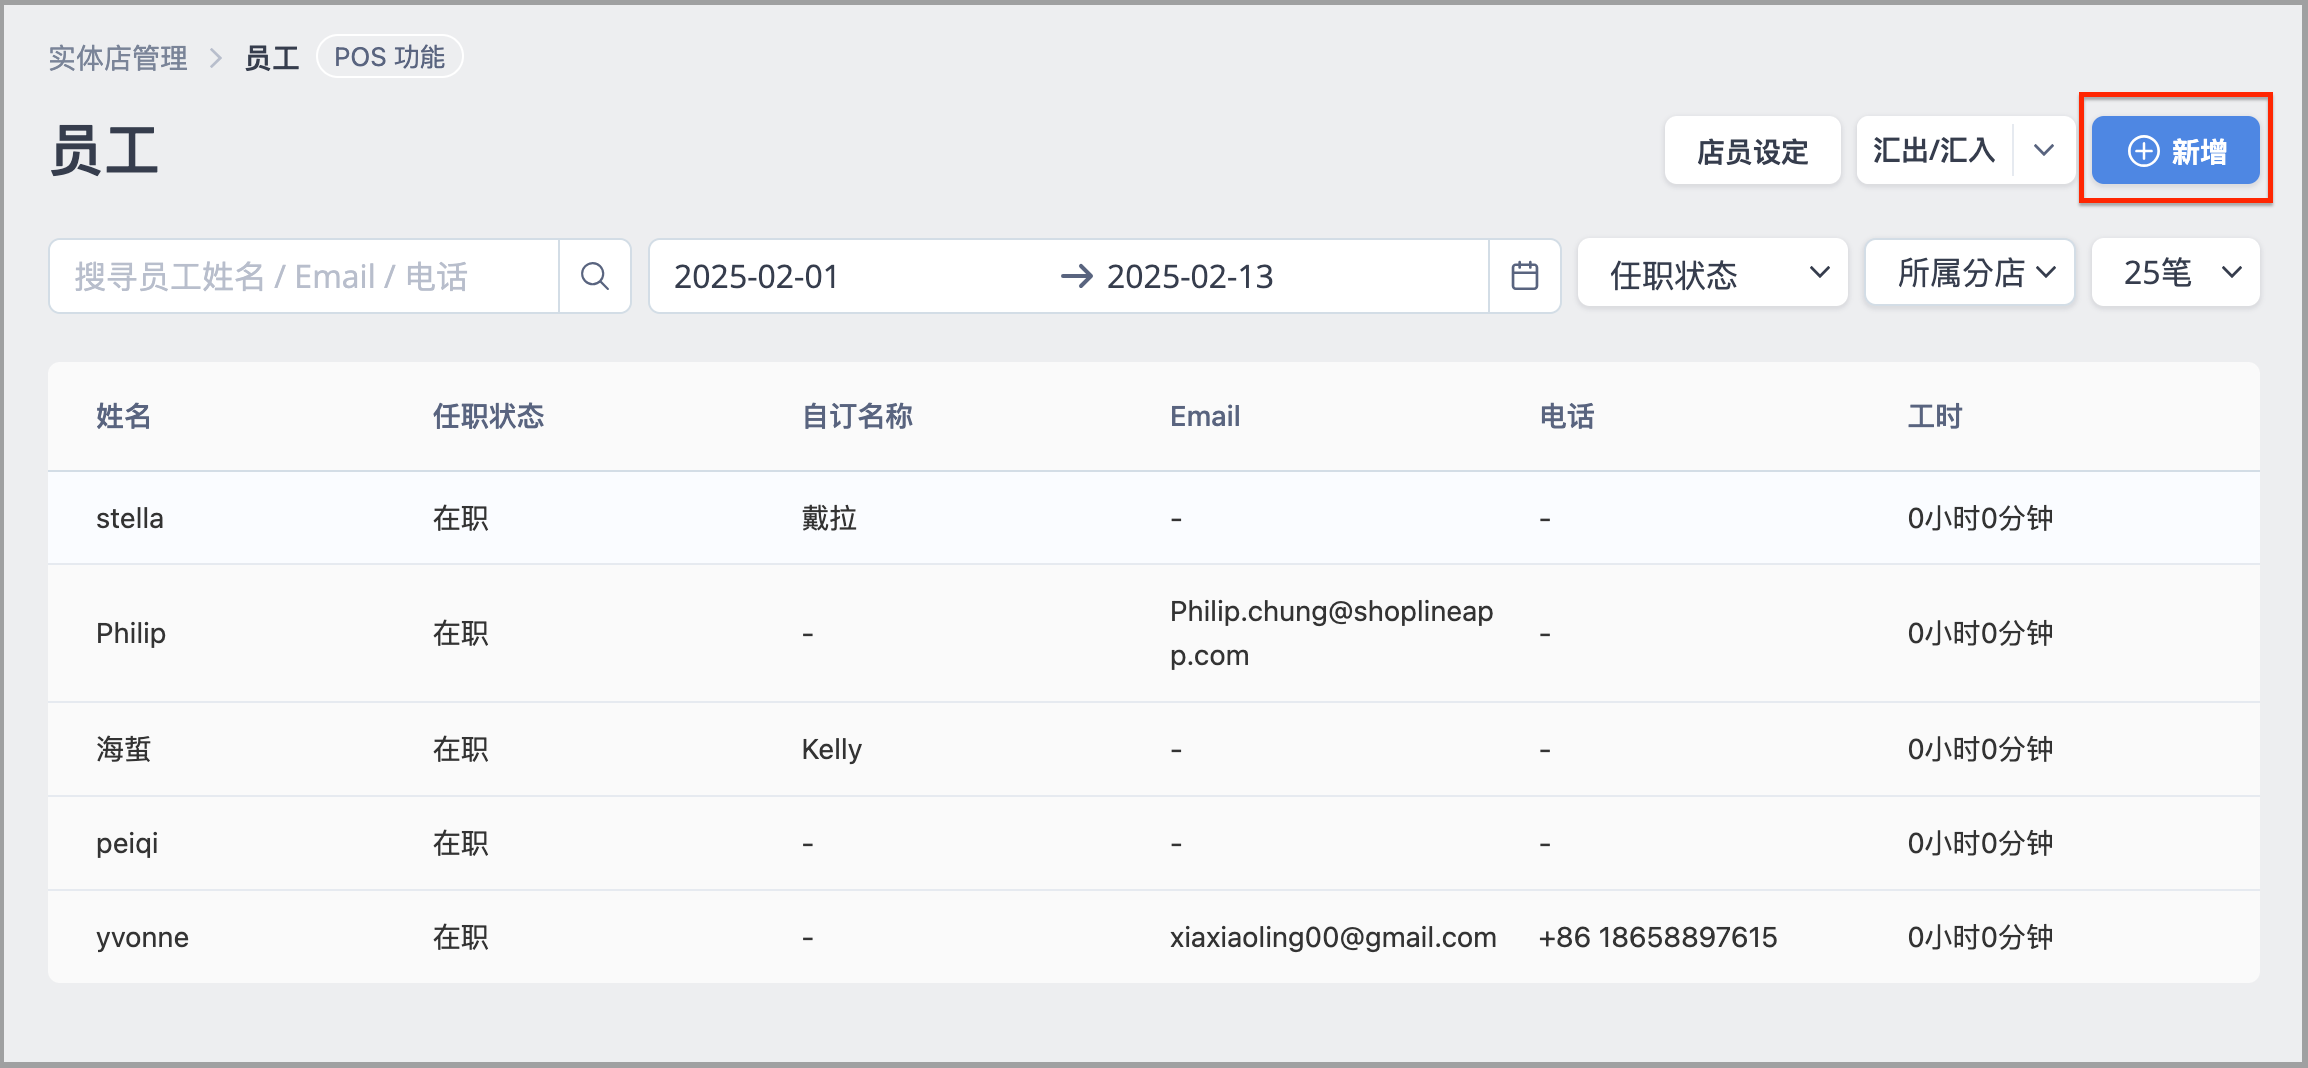This screenshot has height=1068, width=2308.
Task: Open employee stella row
Action: (1154, 518)
